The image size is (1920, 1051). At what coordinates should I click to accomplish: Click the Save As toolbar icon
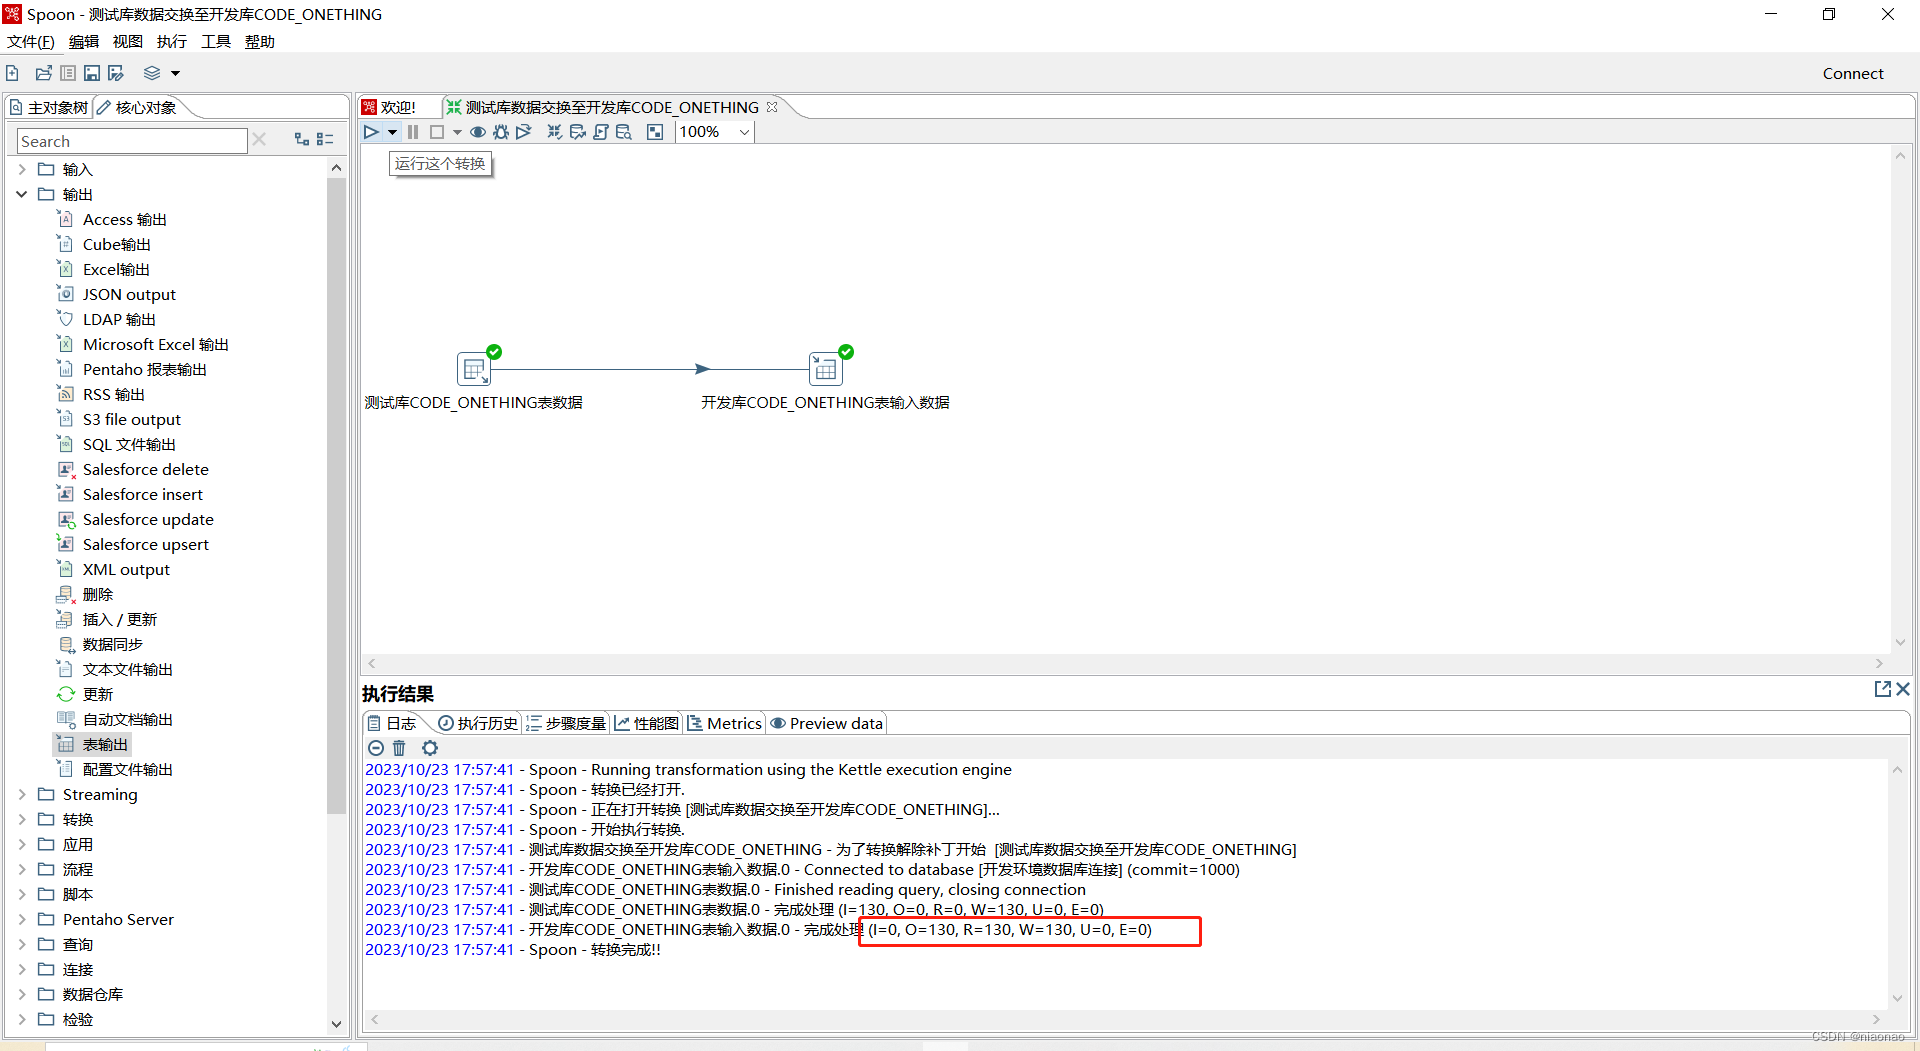click(x=116, y=73)
